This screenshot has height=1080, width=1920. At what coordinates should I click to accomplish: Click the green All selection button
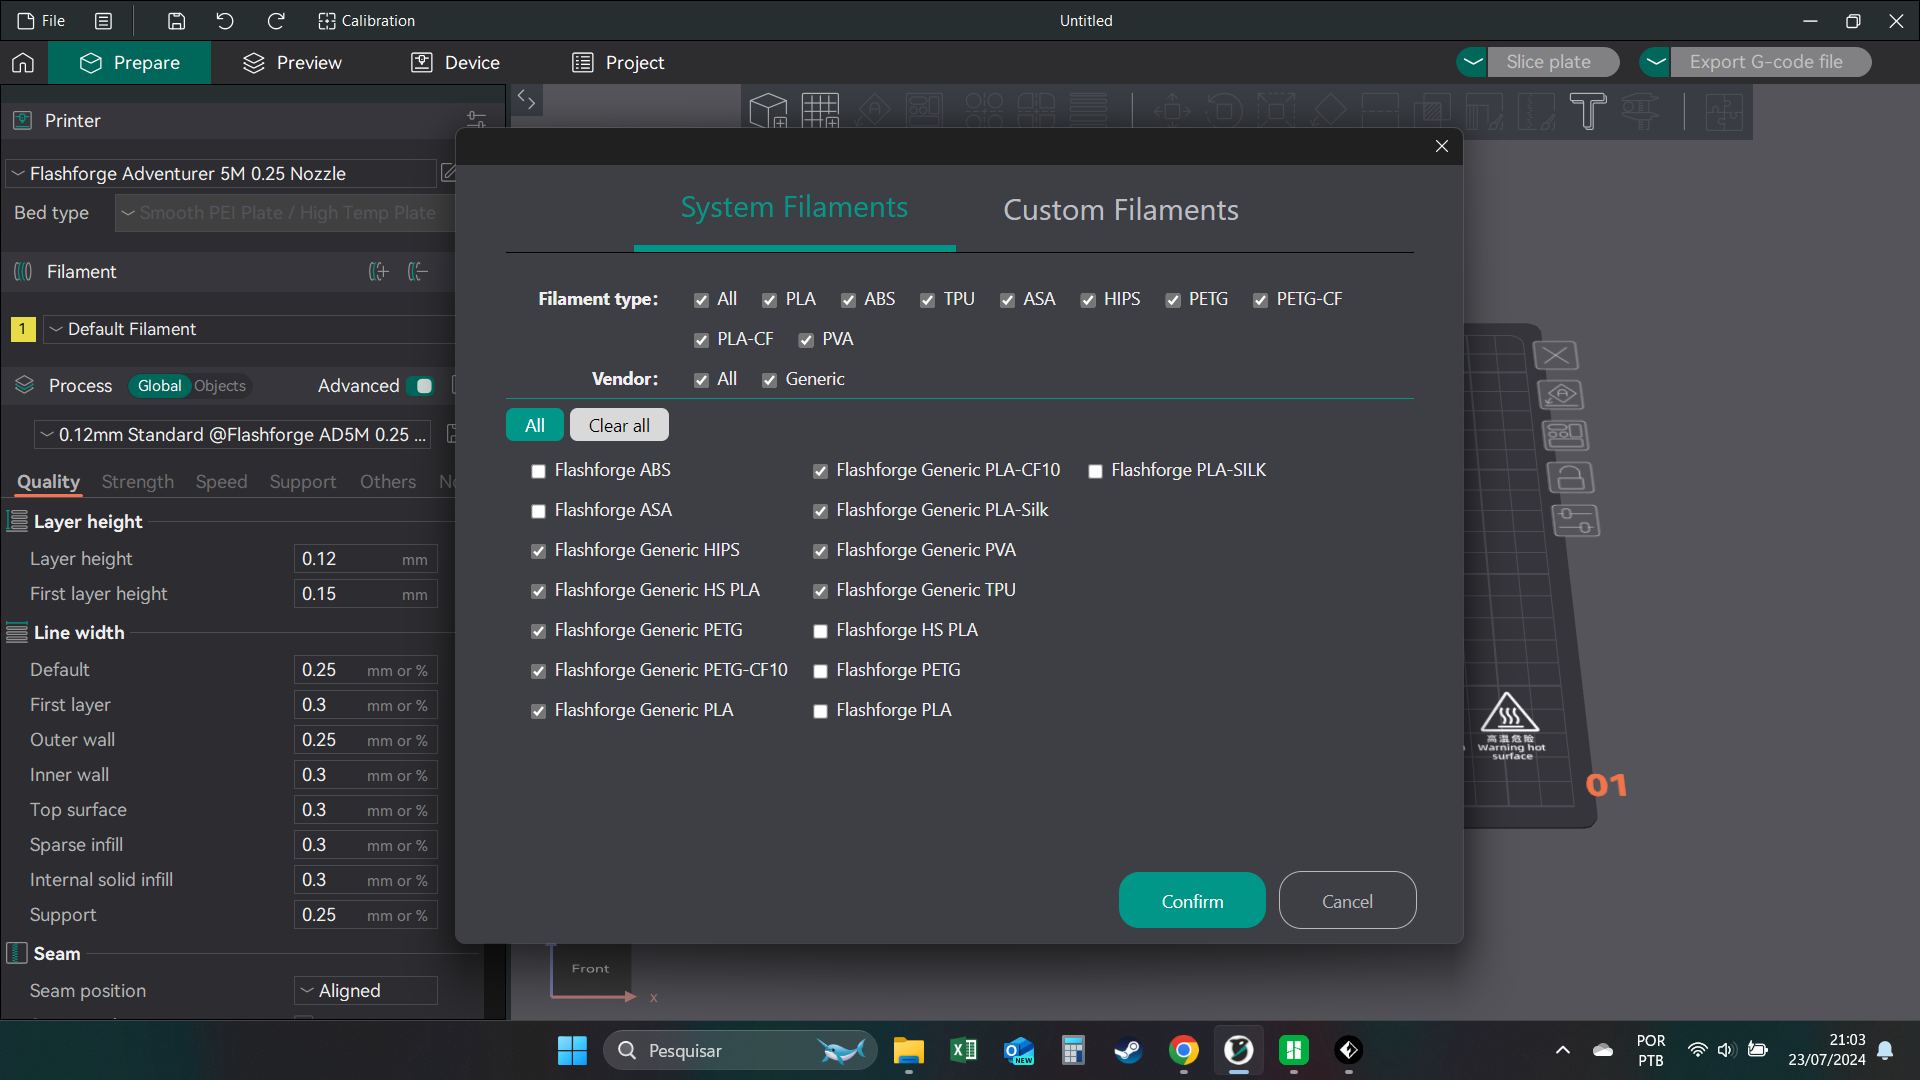point(535,425)
